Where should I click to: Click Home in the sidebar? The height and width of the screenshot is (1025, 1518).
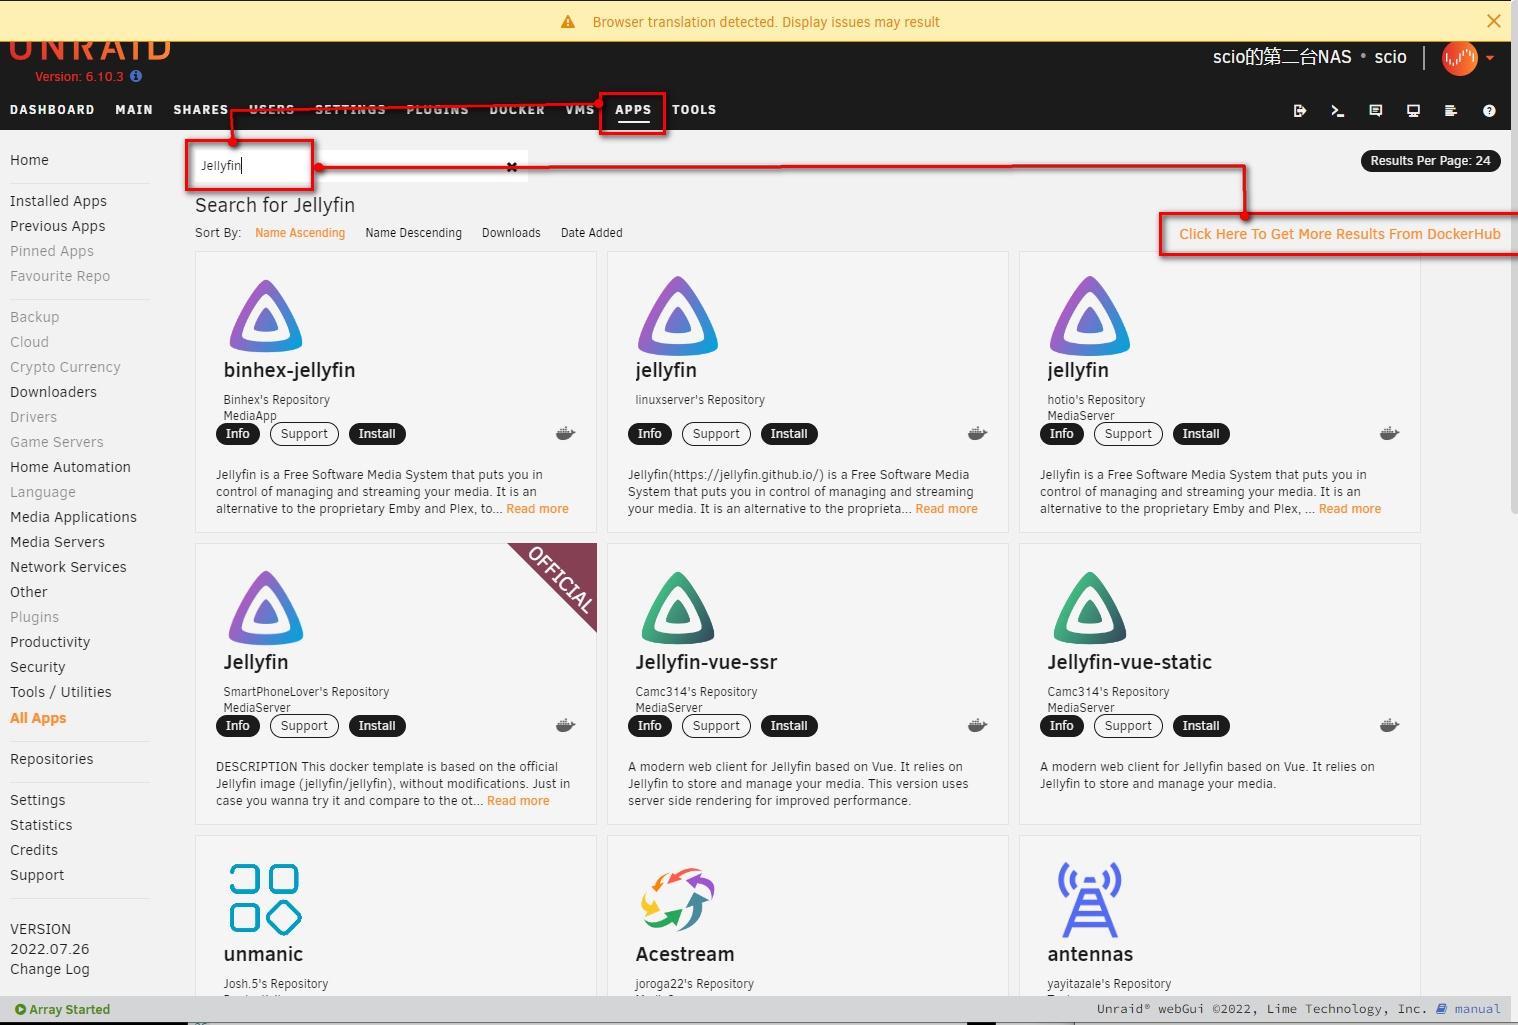(29, 160)
